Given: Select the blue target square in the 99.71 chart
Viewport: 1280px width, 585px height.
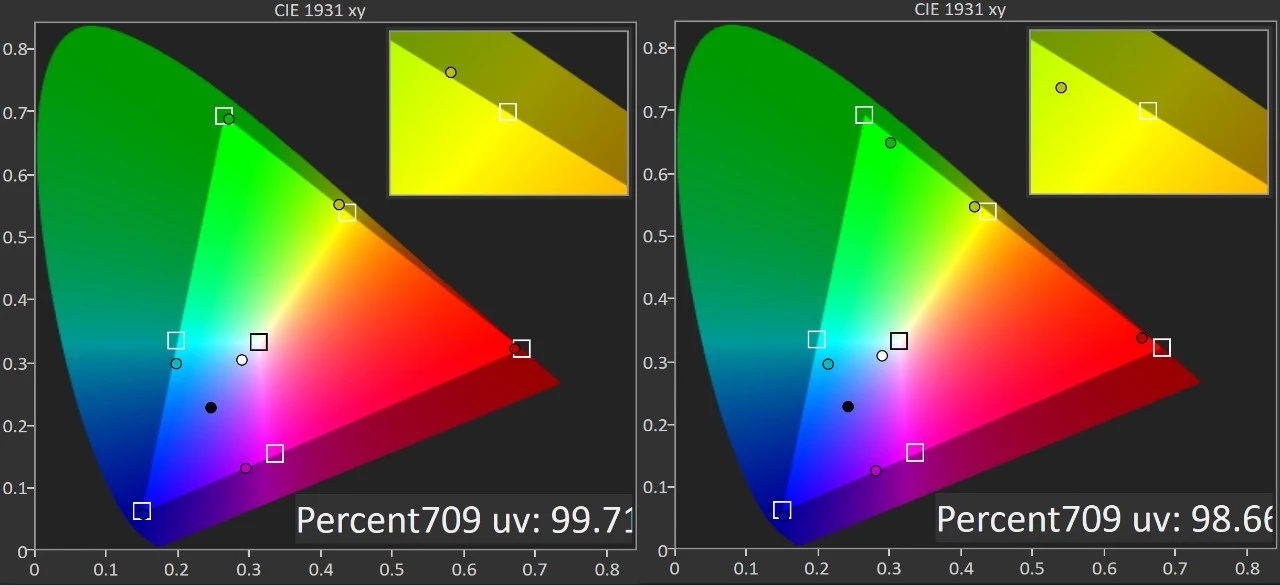Looking at the screenshot, I should tap(142, 511).
